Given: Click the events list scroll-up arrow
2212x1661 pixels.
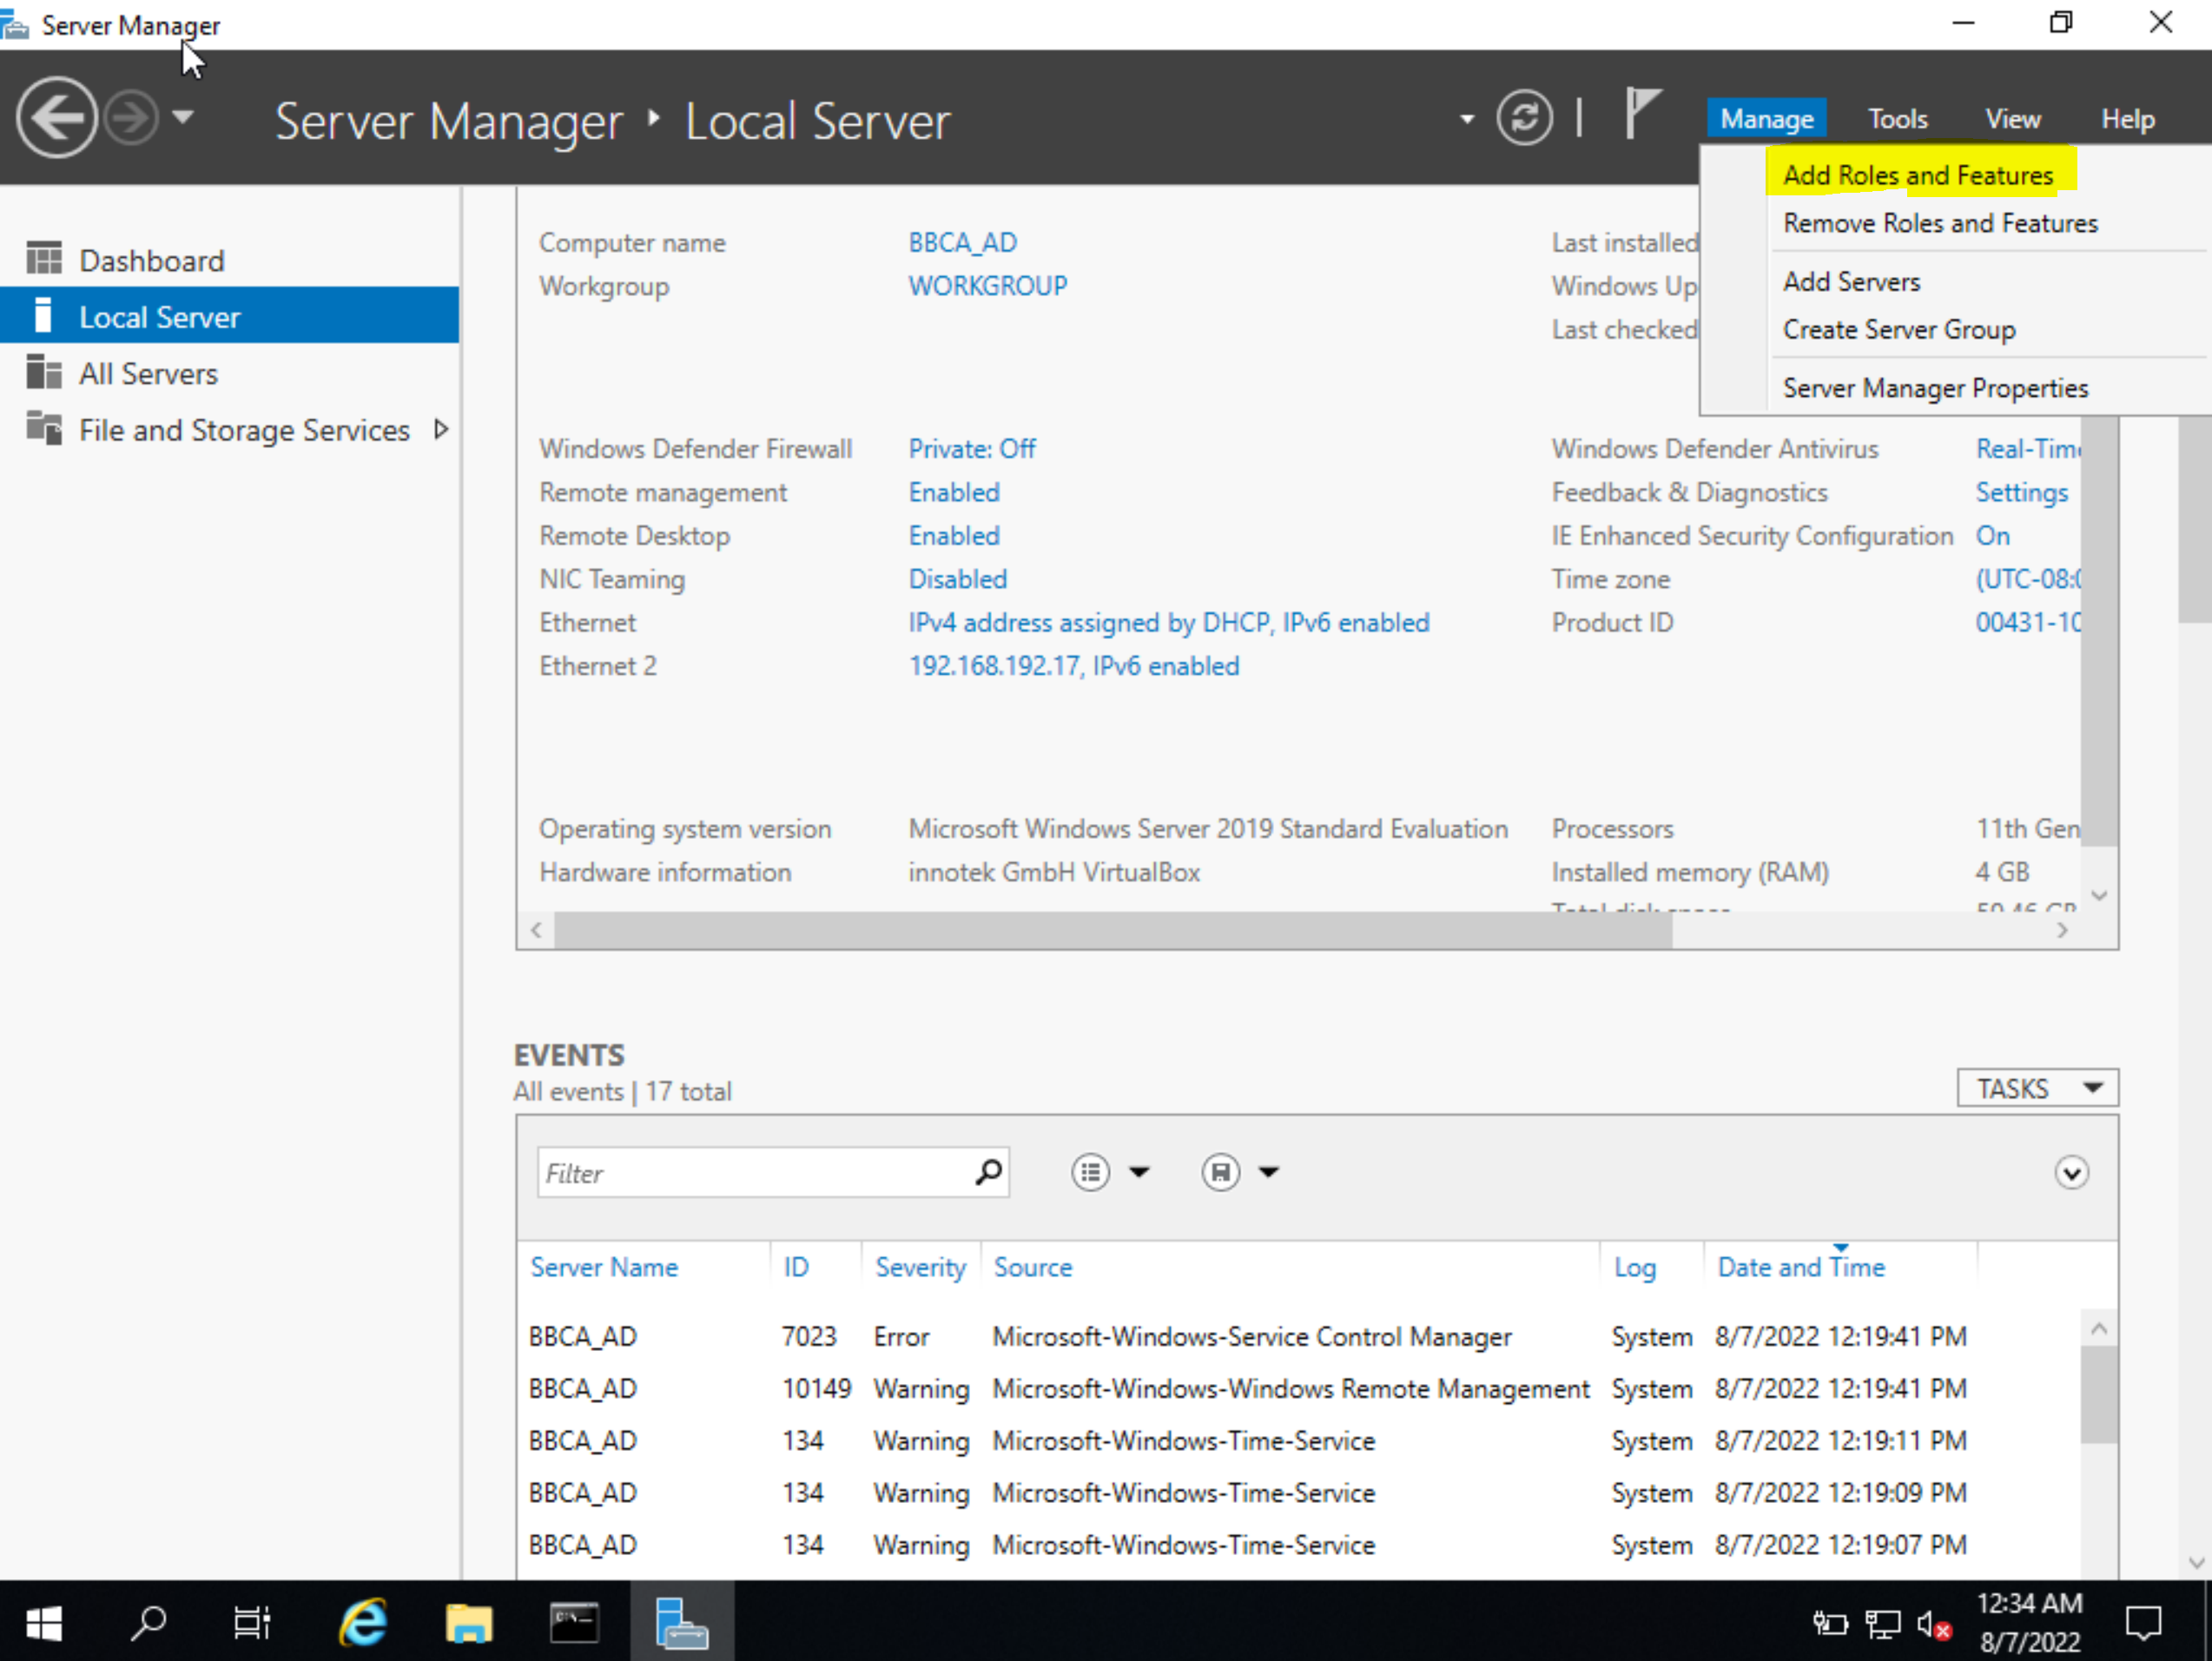Looking at the screenshot, I should pyautogui.click(x=2099, y=1329).
